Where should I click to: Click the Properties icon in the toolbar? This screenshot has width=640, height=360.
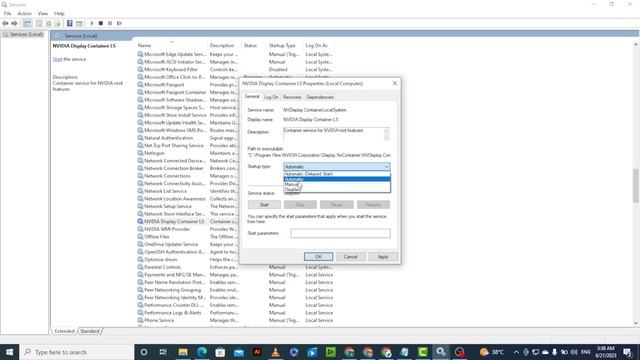[x=39, y=23]
